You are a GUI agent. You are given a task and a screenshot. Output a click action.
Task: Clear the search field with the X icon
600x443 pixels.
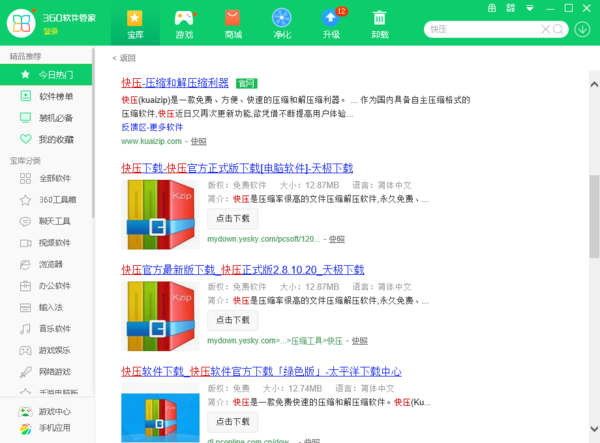coord(545,29)
